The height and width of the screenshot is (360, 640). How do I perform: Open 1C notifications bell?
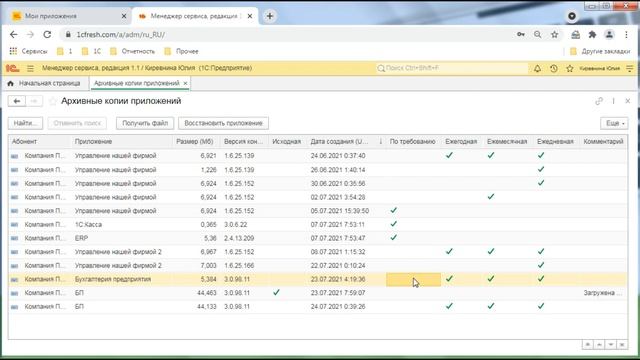pos(537,69)
